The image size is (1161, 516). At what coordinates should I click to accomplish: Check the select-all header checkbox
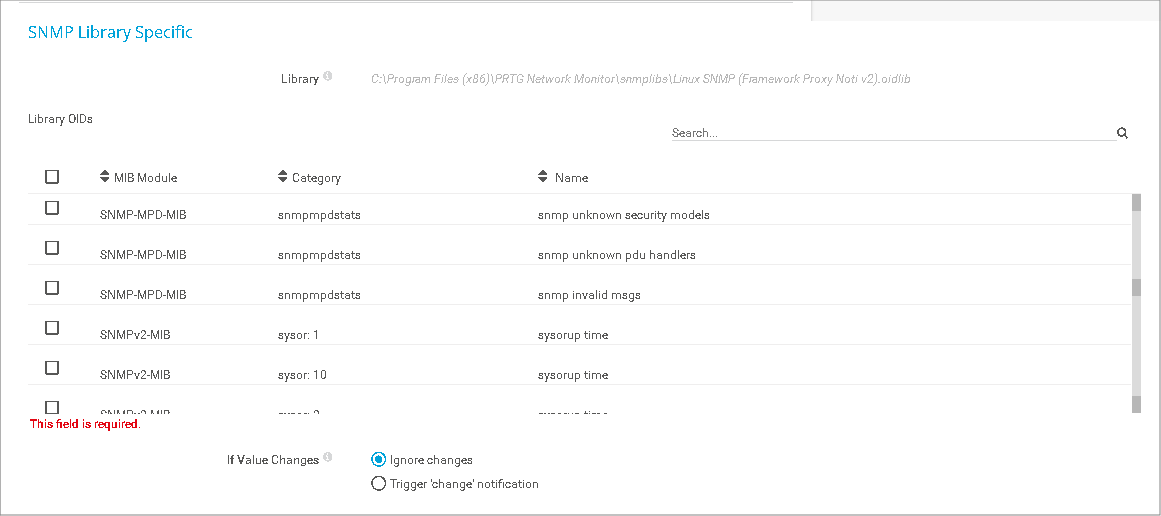point(52,177)
